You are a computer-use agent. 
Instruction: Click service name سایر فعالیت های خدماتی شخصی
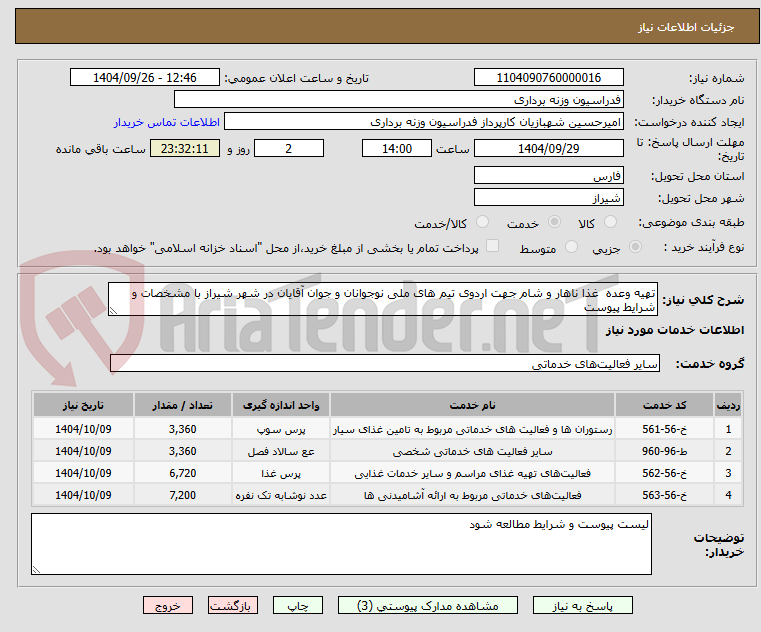point(472,452)
